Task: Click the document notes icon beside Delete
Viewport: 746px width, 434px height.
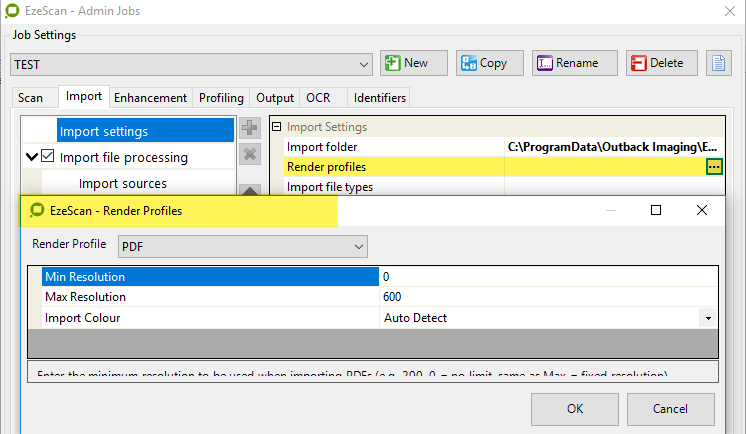Action: coord(719,63)
